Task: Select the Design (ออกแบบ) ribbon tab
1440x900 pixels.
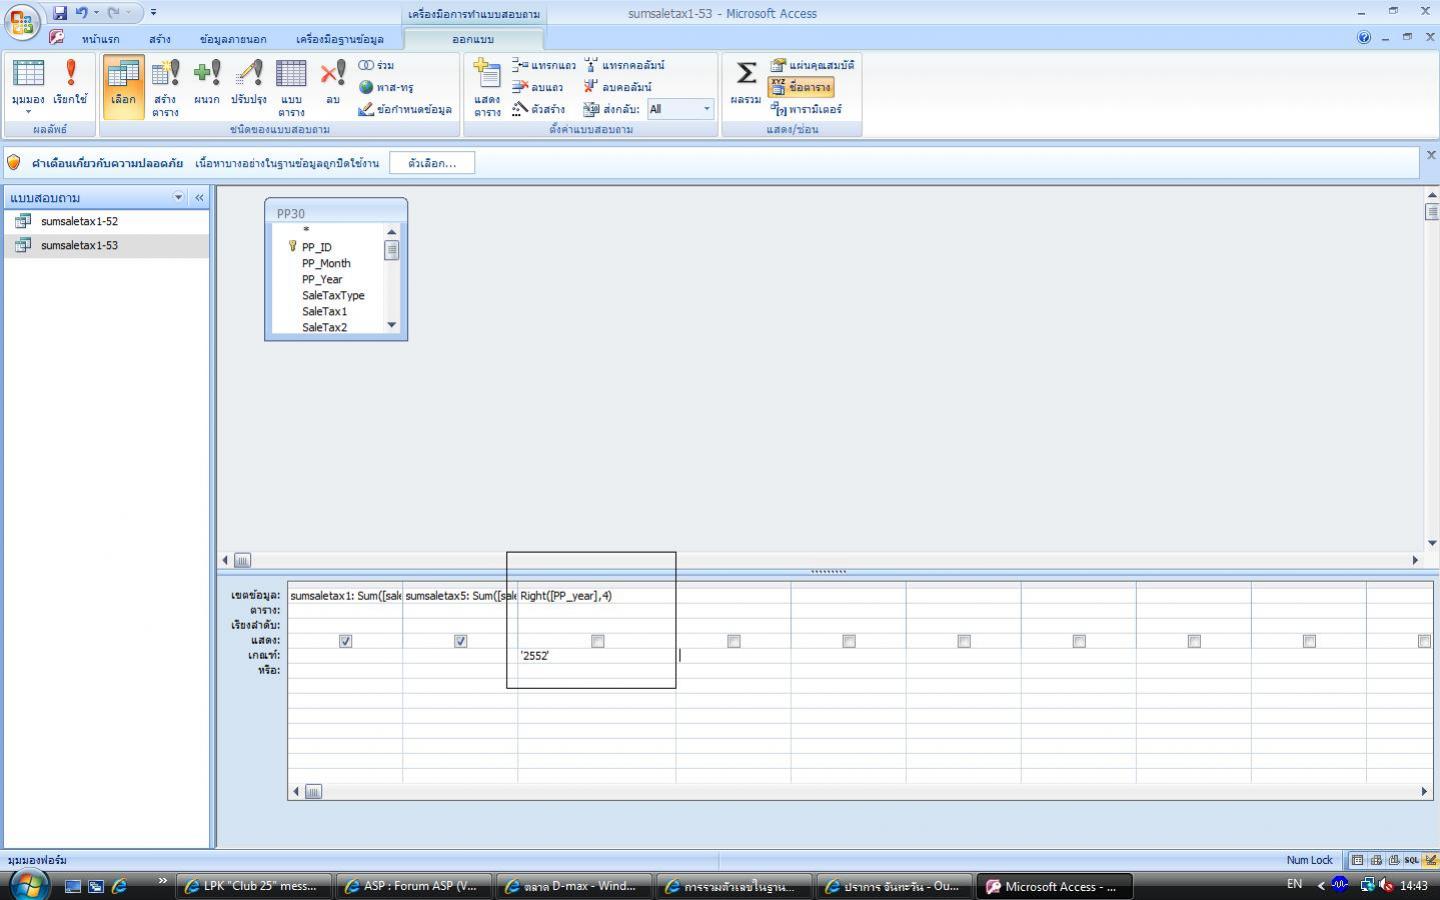Action: click(473, 39)
